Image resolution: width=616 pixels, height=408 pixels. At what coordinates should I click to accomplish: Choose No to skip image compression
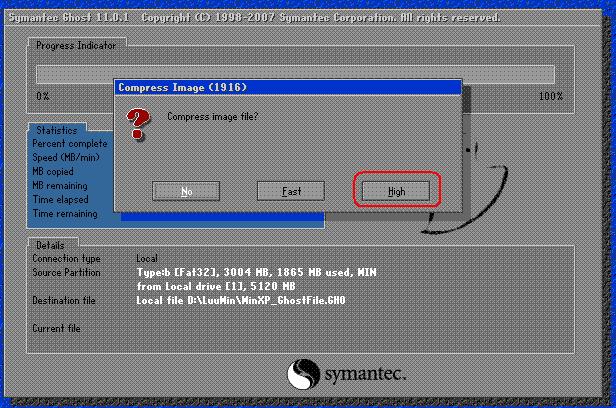pos(186,191)
